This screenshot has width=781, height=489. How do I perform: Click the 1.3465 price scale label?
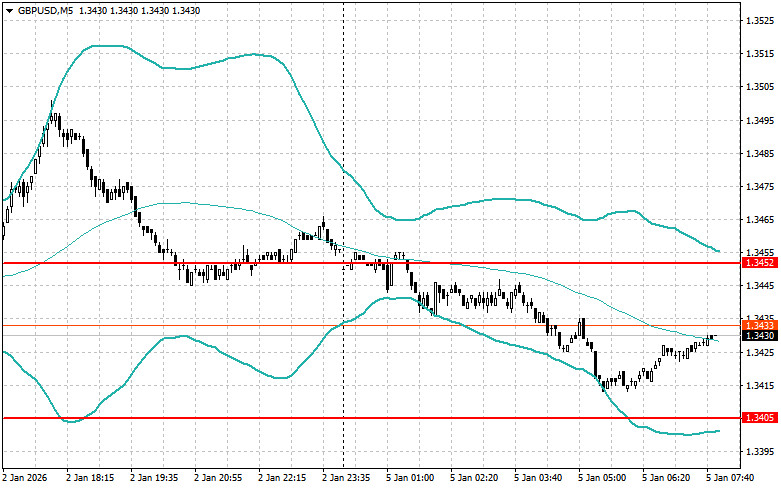(759, 220)
